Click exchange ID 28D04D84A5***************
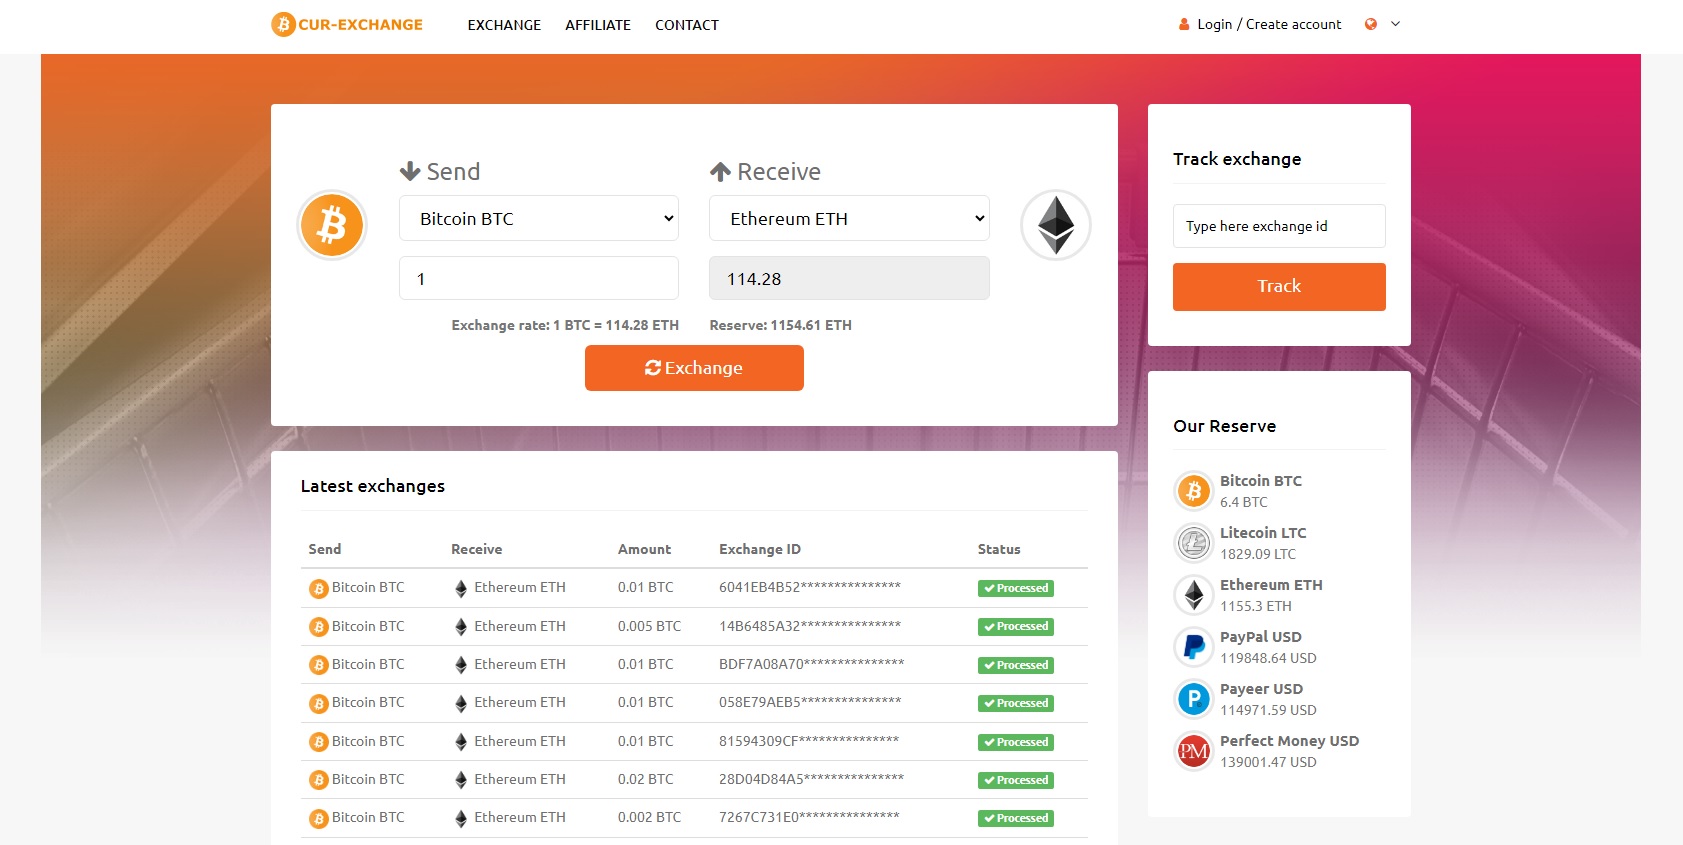Image resolution: width=1683 pixels, height=845 pixels. (811, 779)
